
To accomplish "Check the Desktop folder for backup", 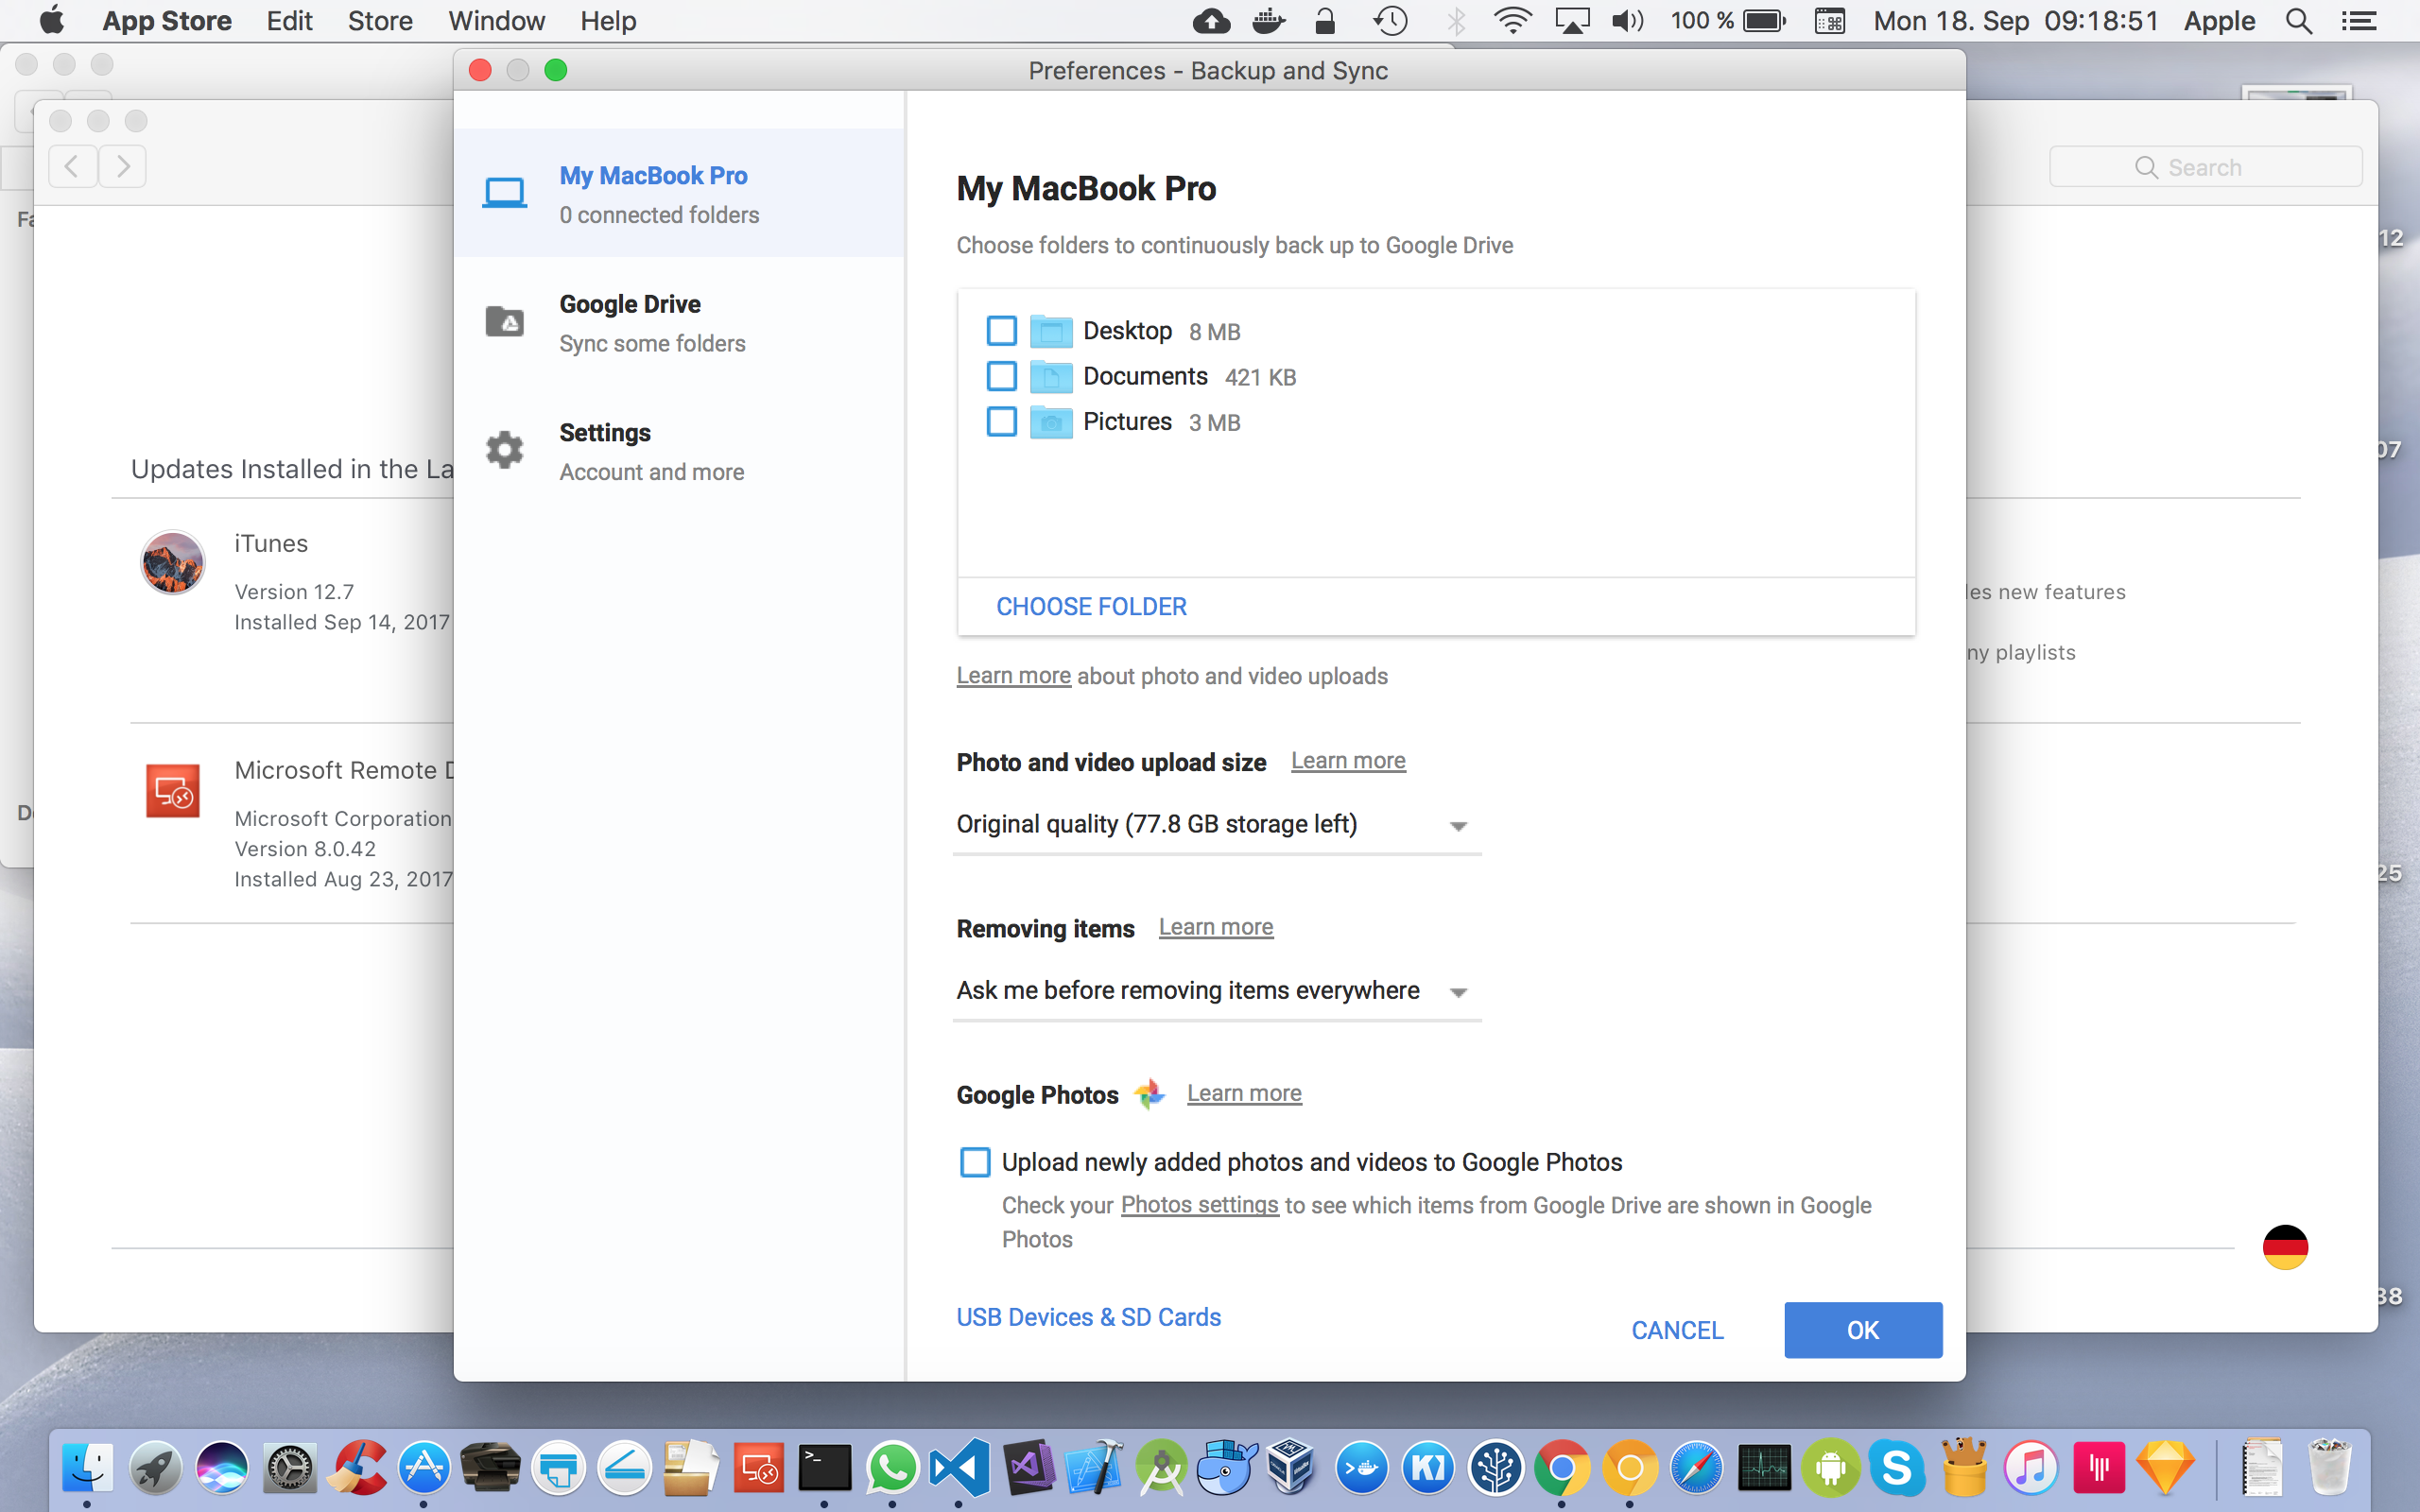I will 1001,330.
